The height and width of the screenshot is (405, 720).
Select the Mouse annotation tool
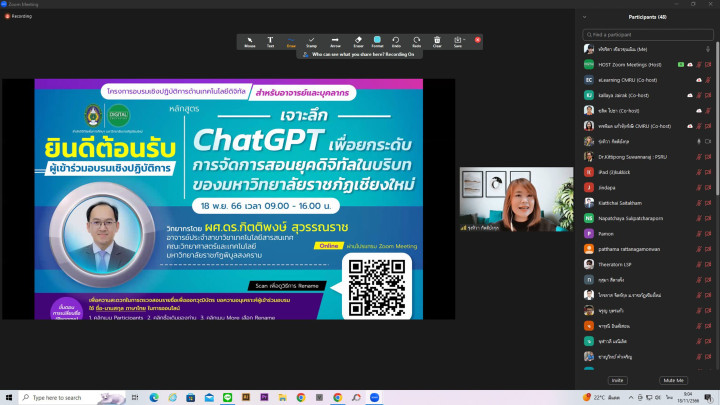250,42
